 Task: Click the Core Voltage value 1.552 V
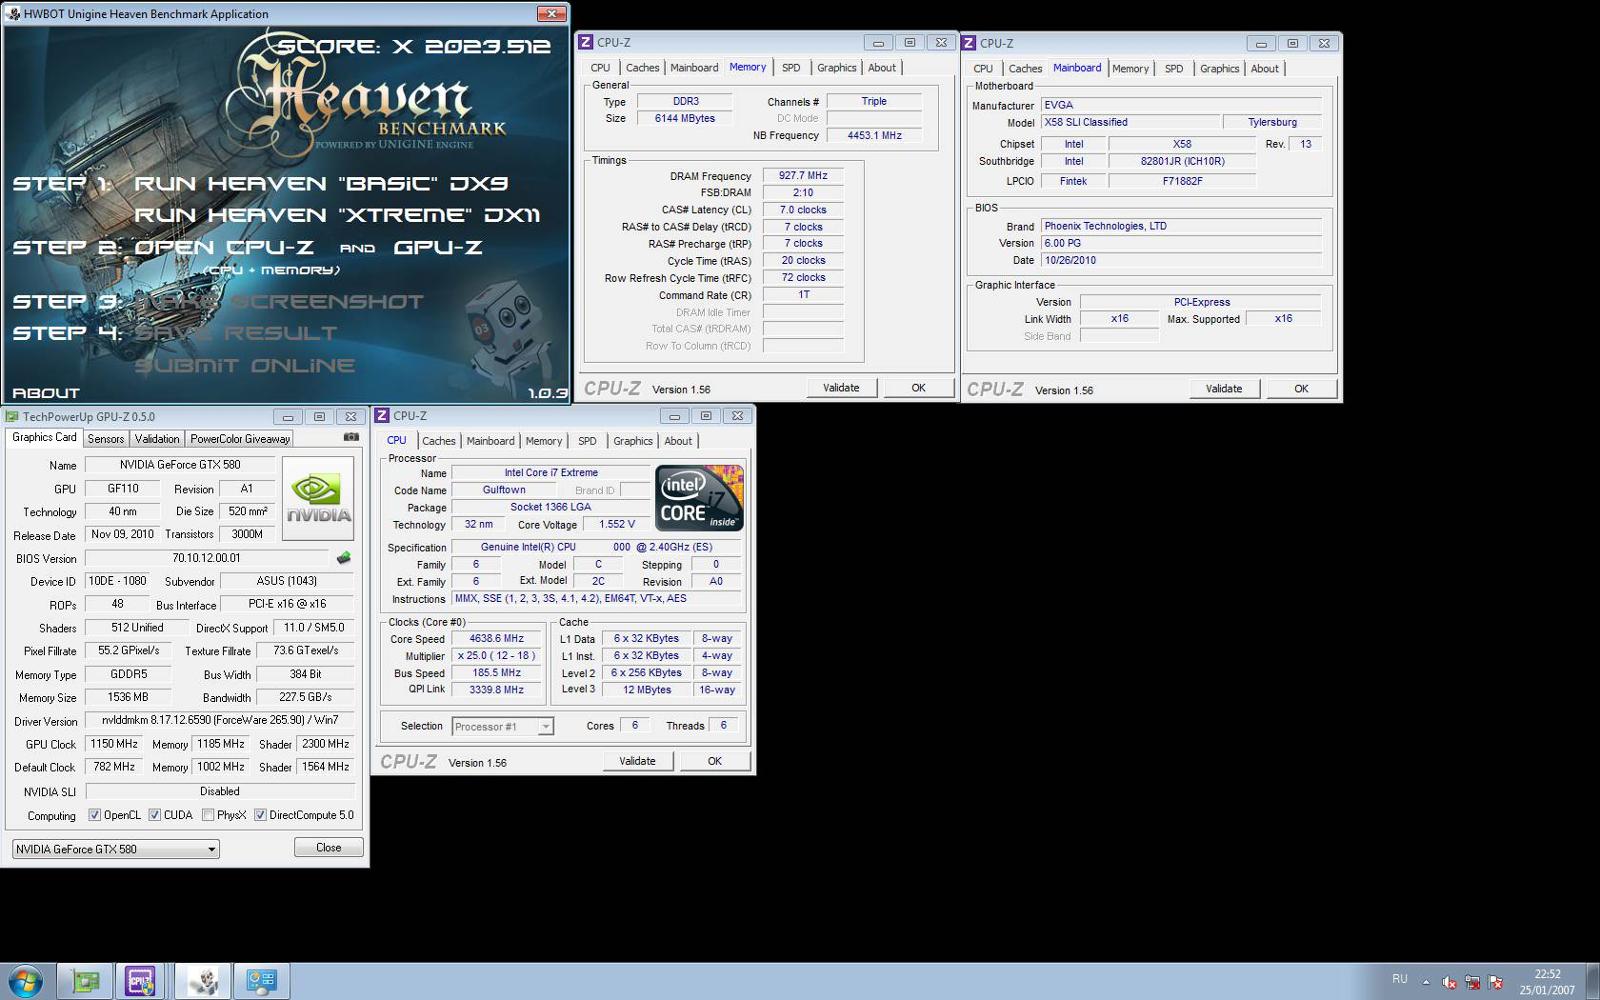tap(617, 524)
